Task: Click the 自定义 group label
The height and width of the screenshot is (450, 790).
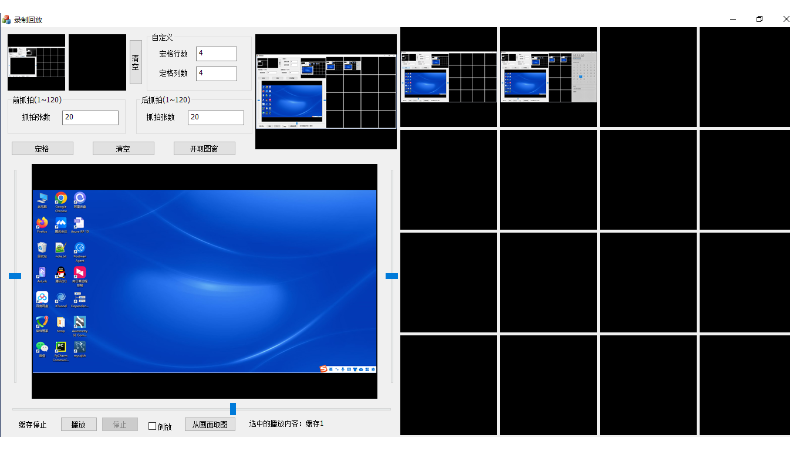Action: coord(162,38)
